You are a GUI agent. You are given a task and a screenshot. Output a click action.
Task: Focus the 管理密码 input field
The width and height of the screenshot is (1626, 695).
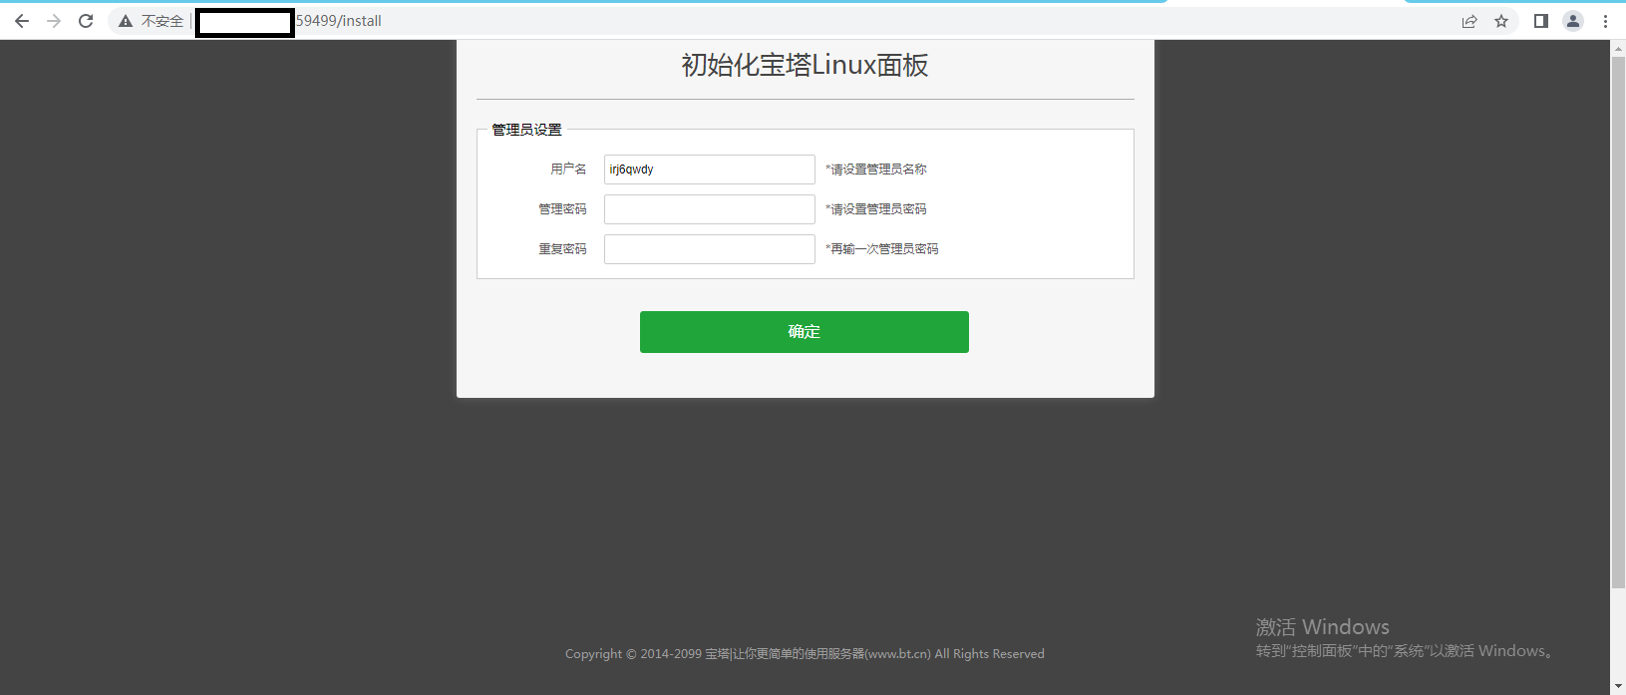tap(709, 210)
